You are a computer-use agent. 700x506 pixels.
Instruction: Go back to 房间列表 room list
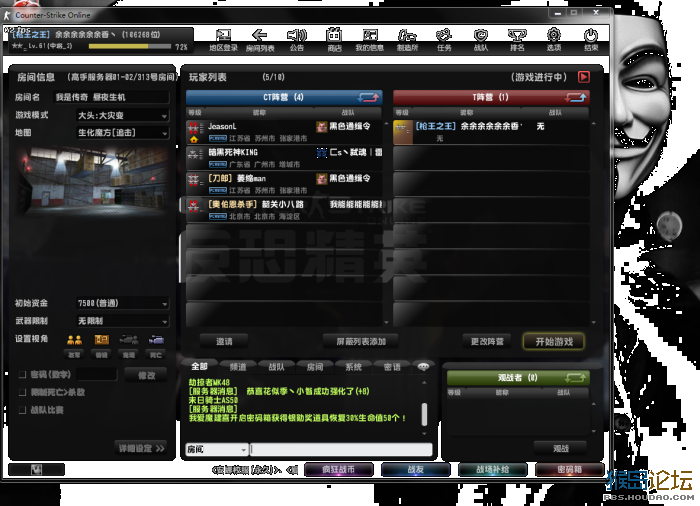[x=260, y=40]
